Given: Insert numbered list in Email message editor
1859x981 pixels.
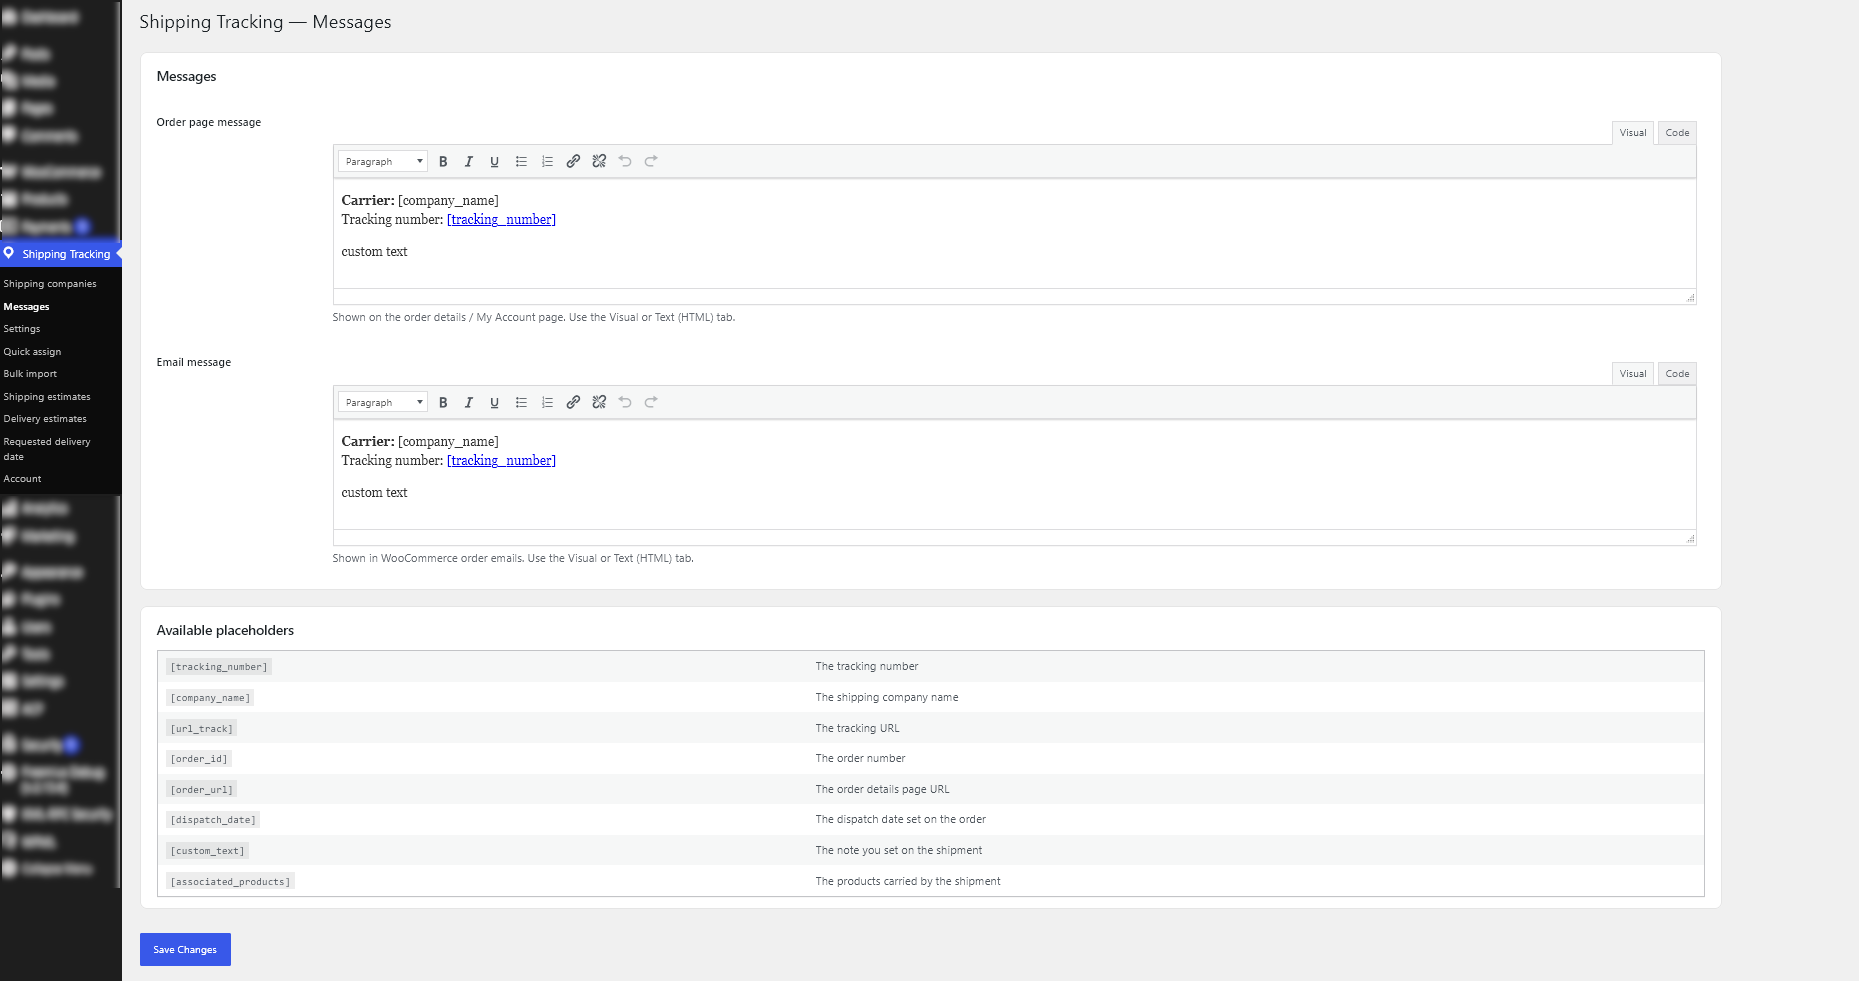Looking at the screenshot, I should tap(547, 402).
